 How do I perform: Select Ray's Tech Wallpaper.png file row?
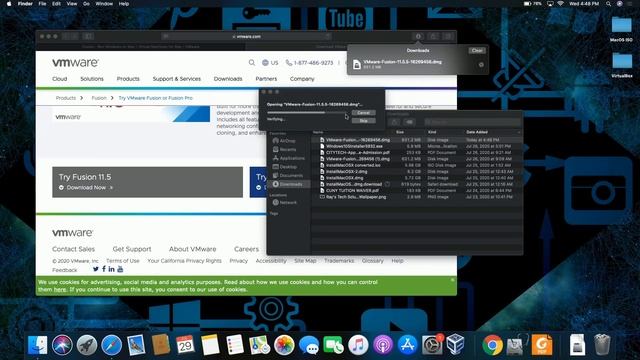coord(417,197)
